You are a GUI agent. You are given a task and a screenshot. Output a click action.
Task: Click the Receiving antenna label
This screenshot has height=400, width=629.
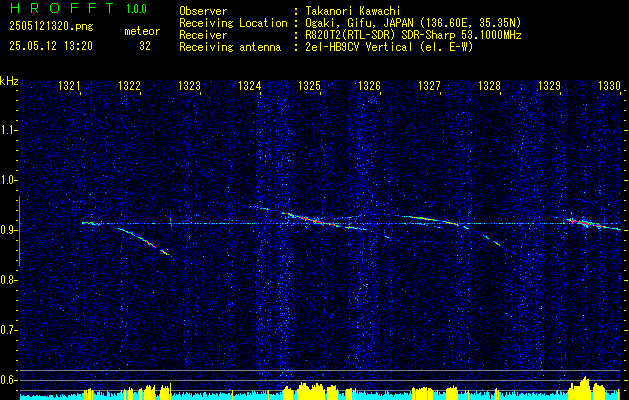click(x=230, y=47)
